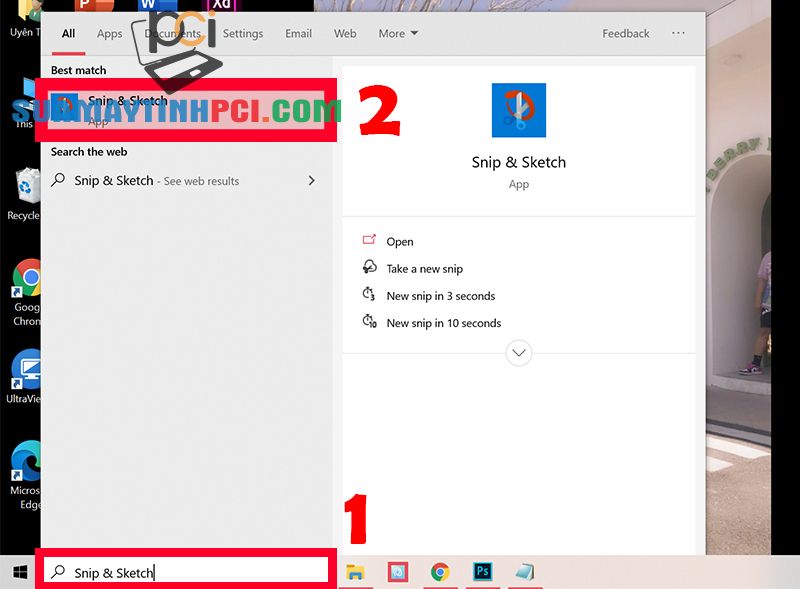
Task: Open Photoshop from taskbar
Action: coord(482,571)
